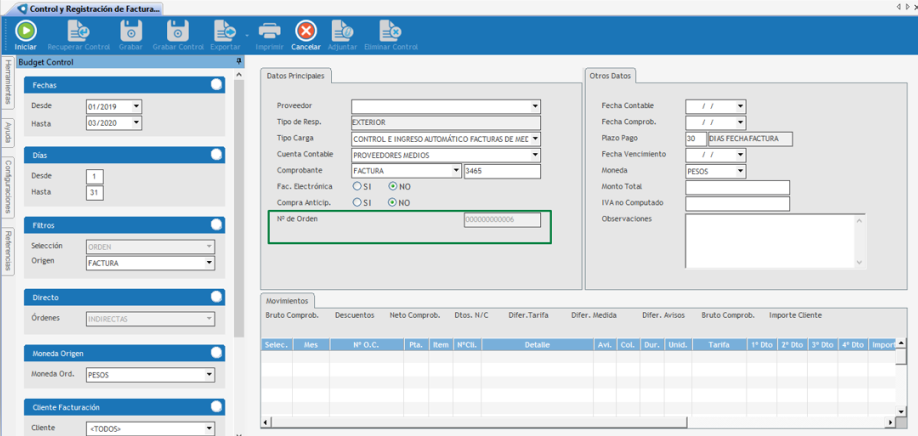Select NO for Compra Anticip.
Screen dimensions: 918x436
pyautogui.click(x=393, y=202)
